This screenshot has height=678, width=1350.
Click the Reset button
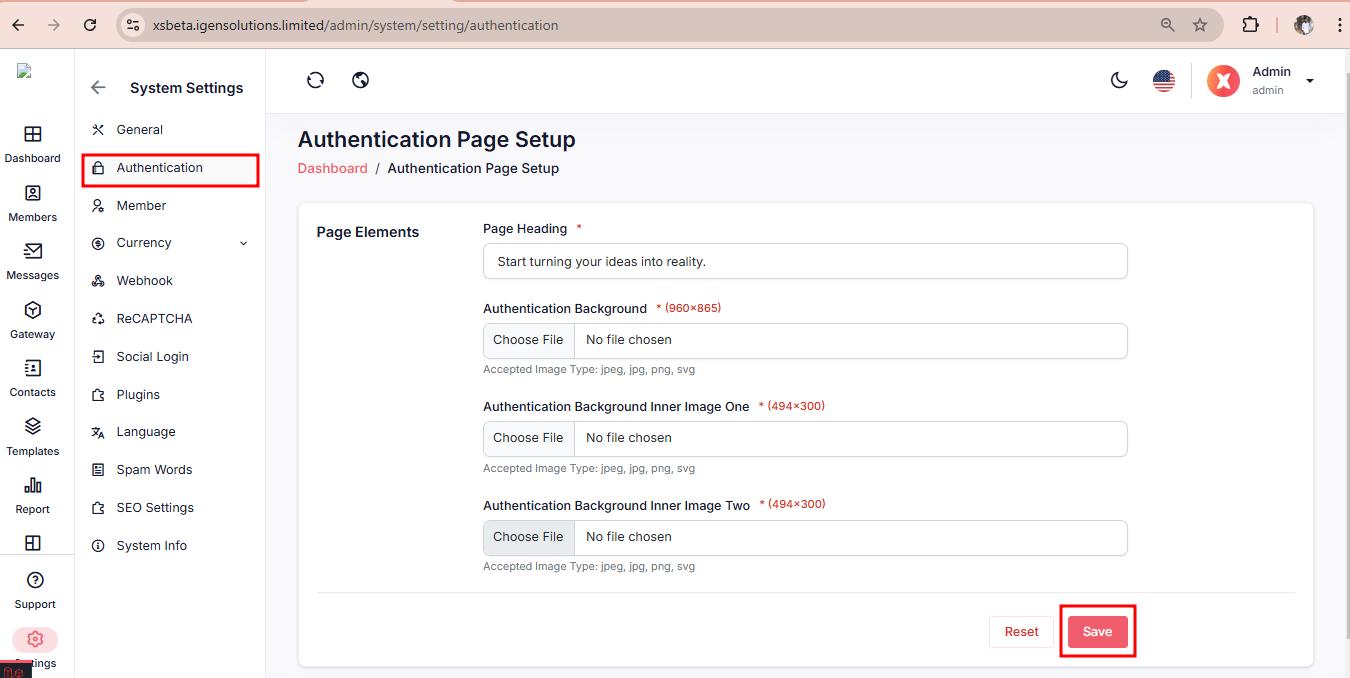coord(1021,632)
